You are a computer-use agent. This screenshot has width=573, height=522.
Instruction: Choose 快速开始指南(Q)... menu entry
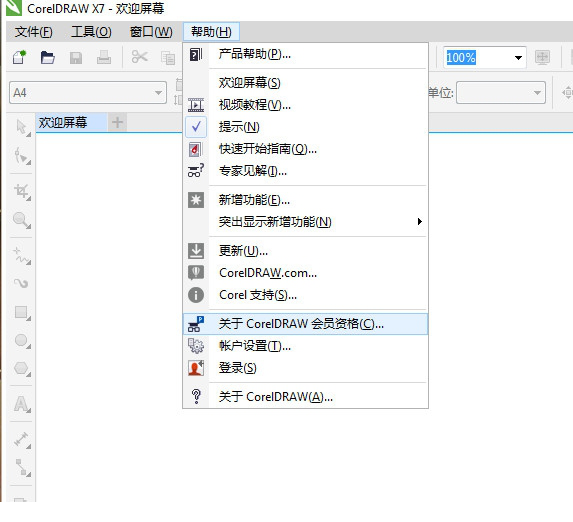click(x=306, y=149)
